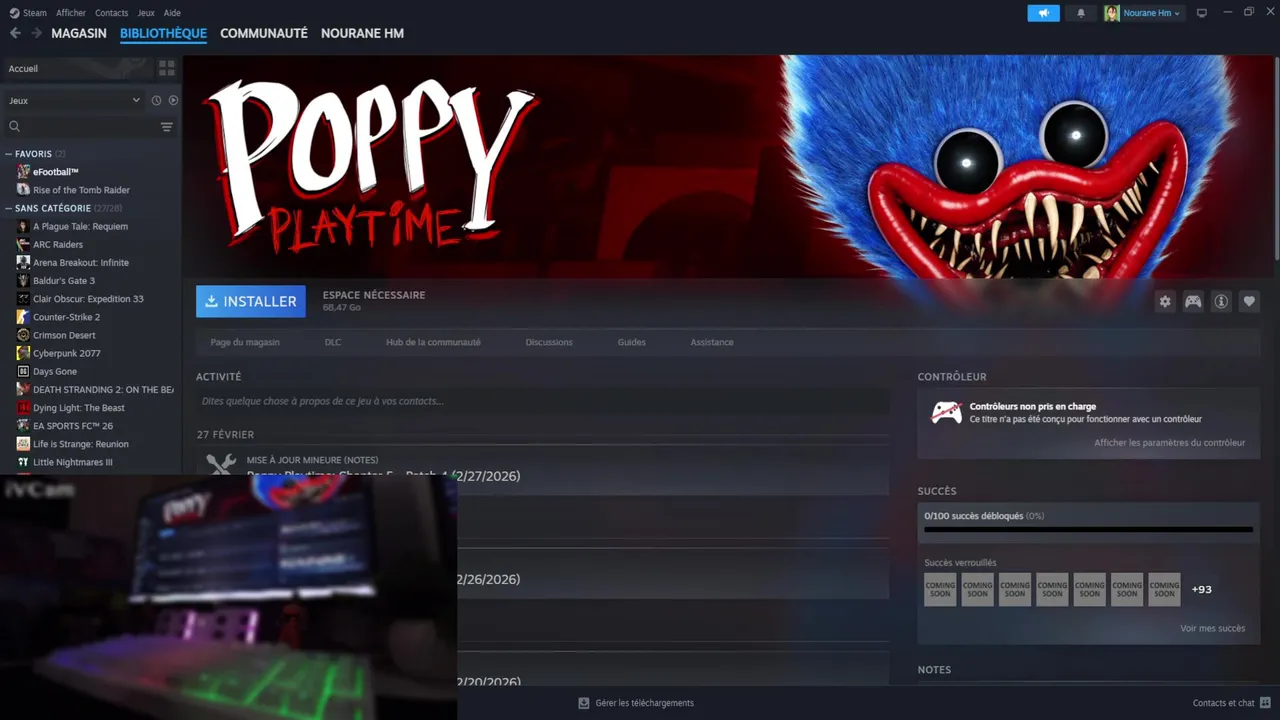Open the advanced filter options icon
The height and width of the screenshot is (720, 1280).
(x=167, y=127)
